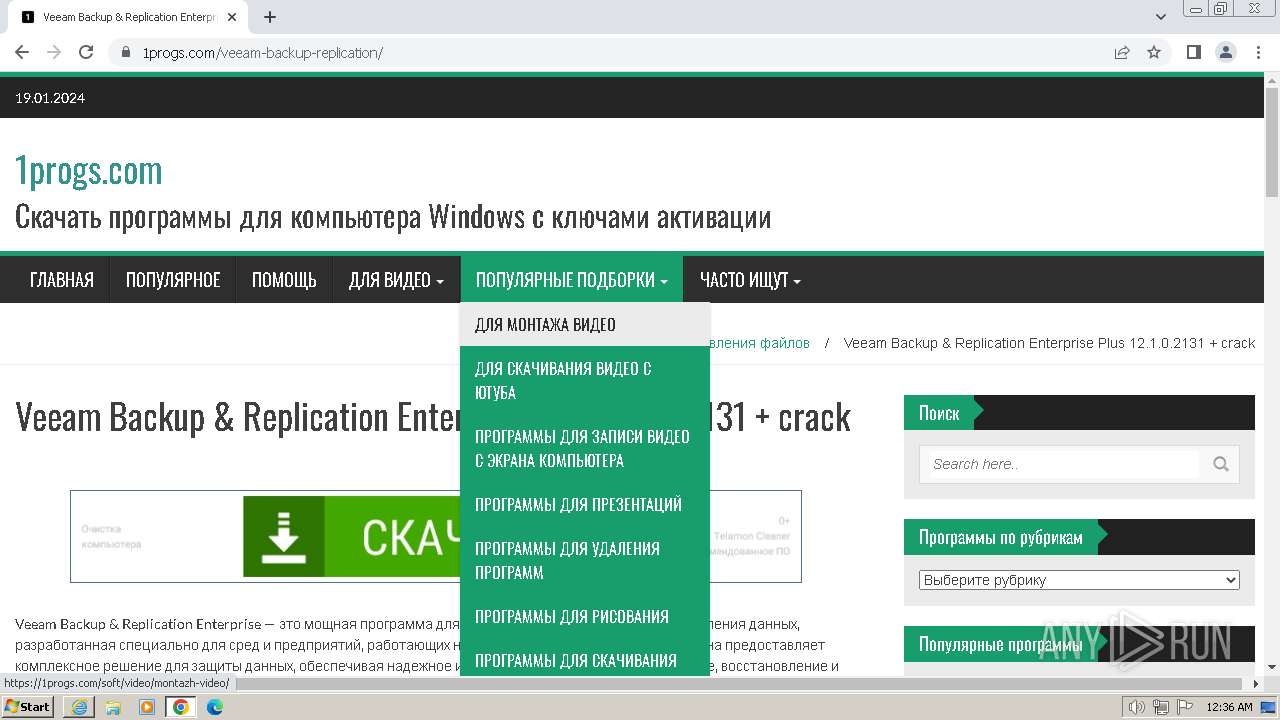Click horizontal scrollbar right arrow
Image resolution: width=1280 pixels, height=720 pixels.
click(x=1257, y=684)
